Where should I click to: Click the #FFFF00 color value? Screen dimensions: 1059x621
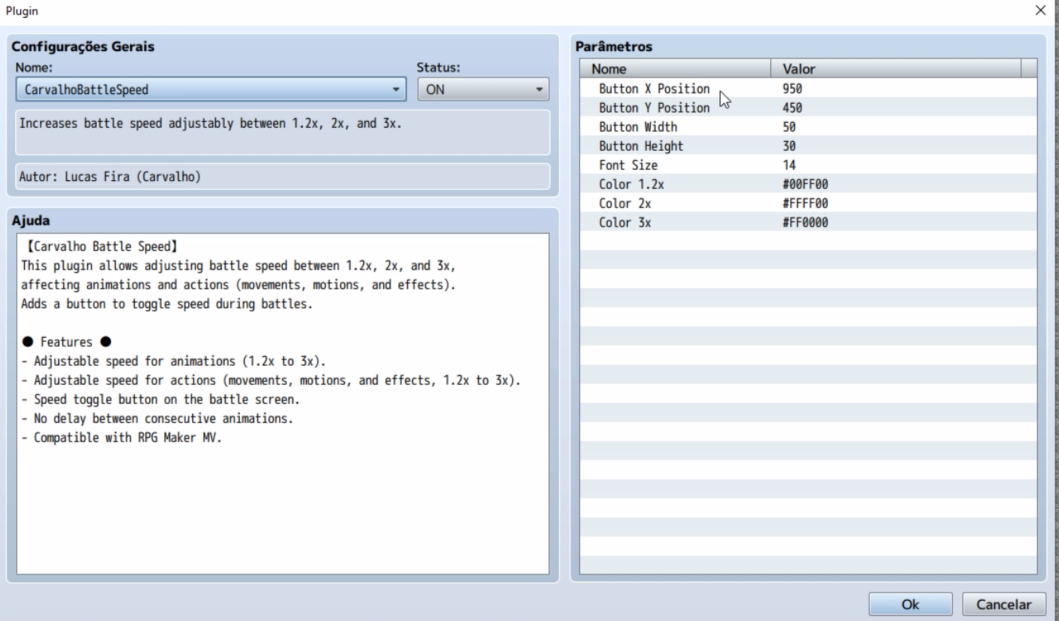tap(805, 203)
